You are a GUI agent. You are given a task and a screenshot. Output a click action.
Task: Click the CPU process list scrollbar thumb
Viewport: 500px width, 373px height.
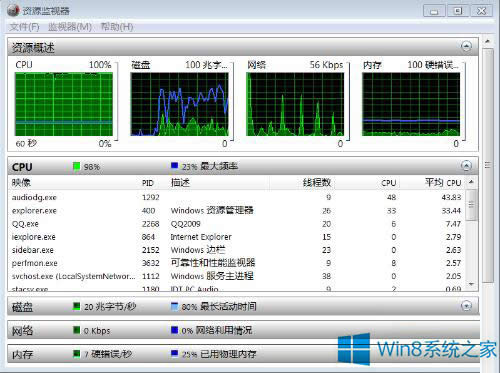(471, 205)
